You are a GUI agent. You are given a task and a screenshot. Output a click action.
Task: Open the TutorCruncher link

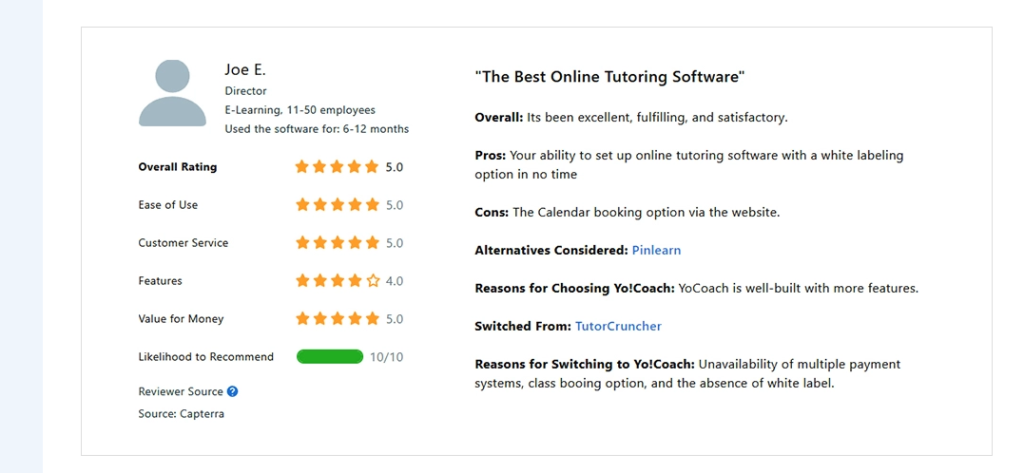[618, 326]
